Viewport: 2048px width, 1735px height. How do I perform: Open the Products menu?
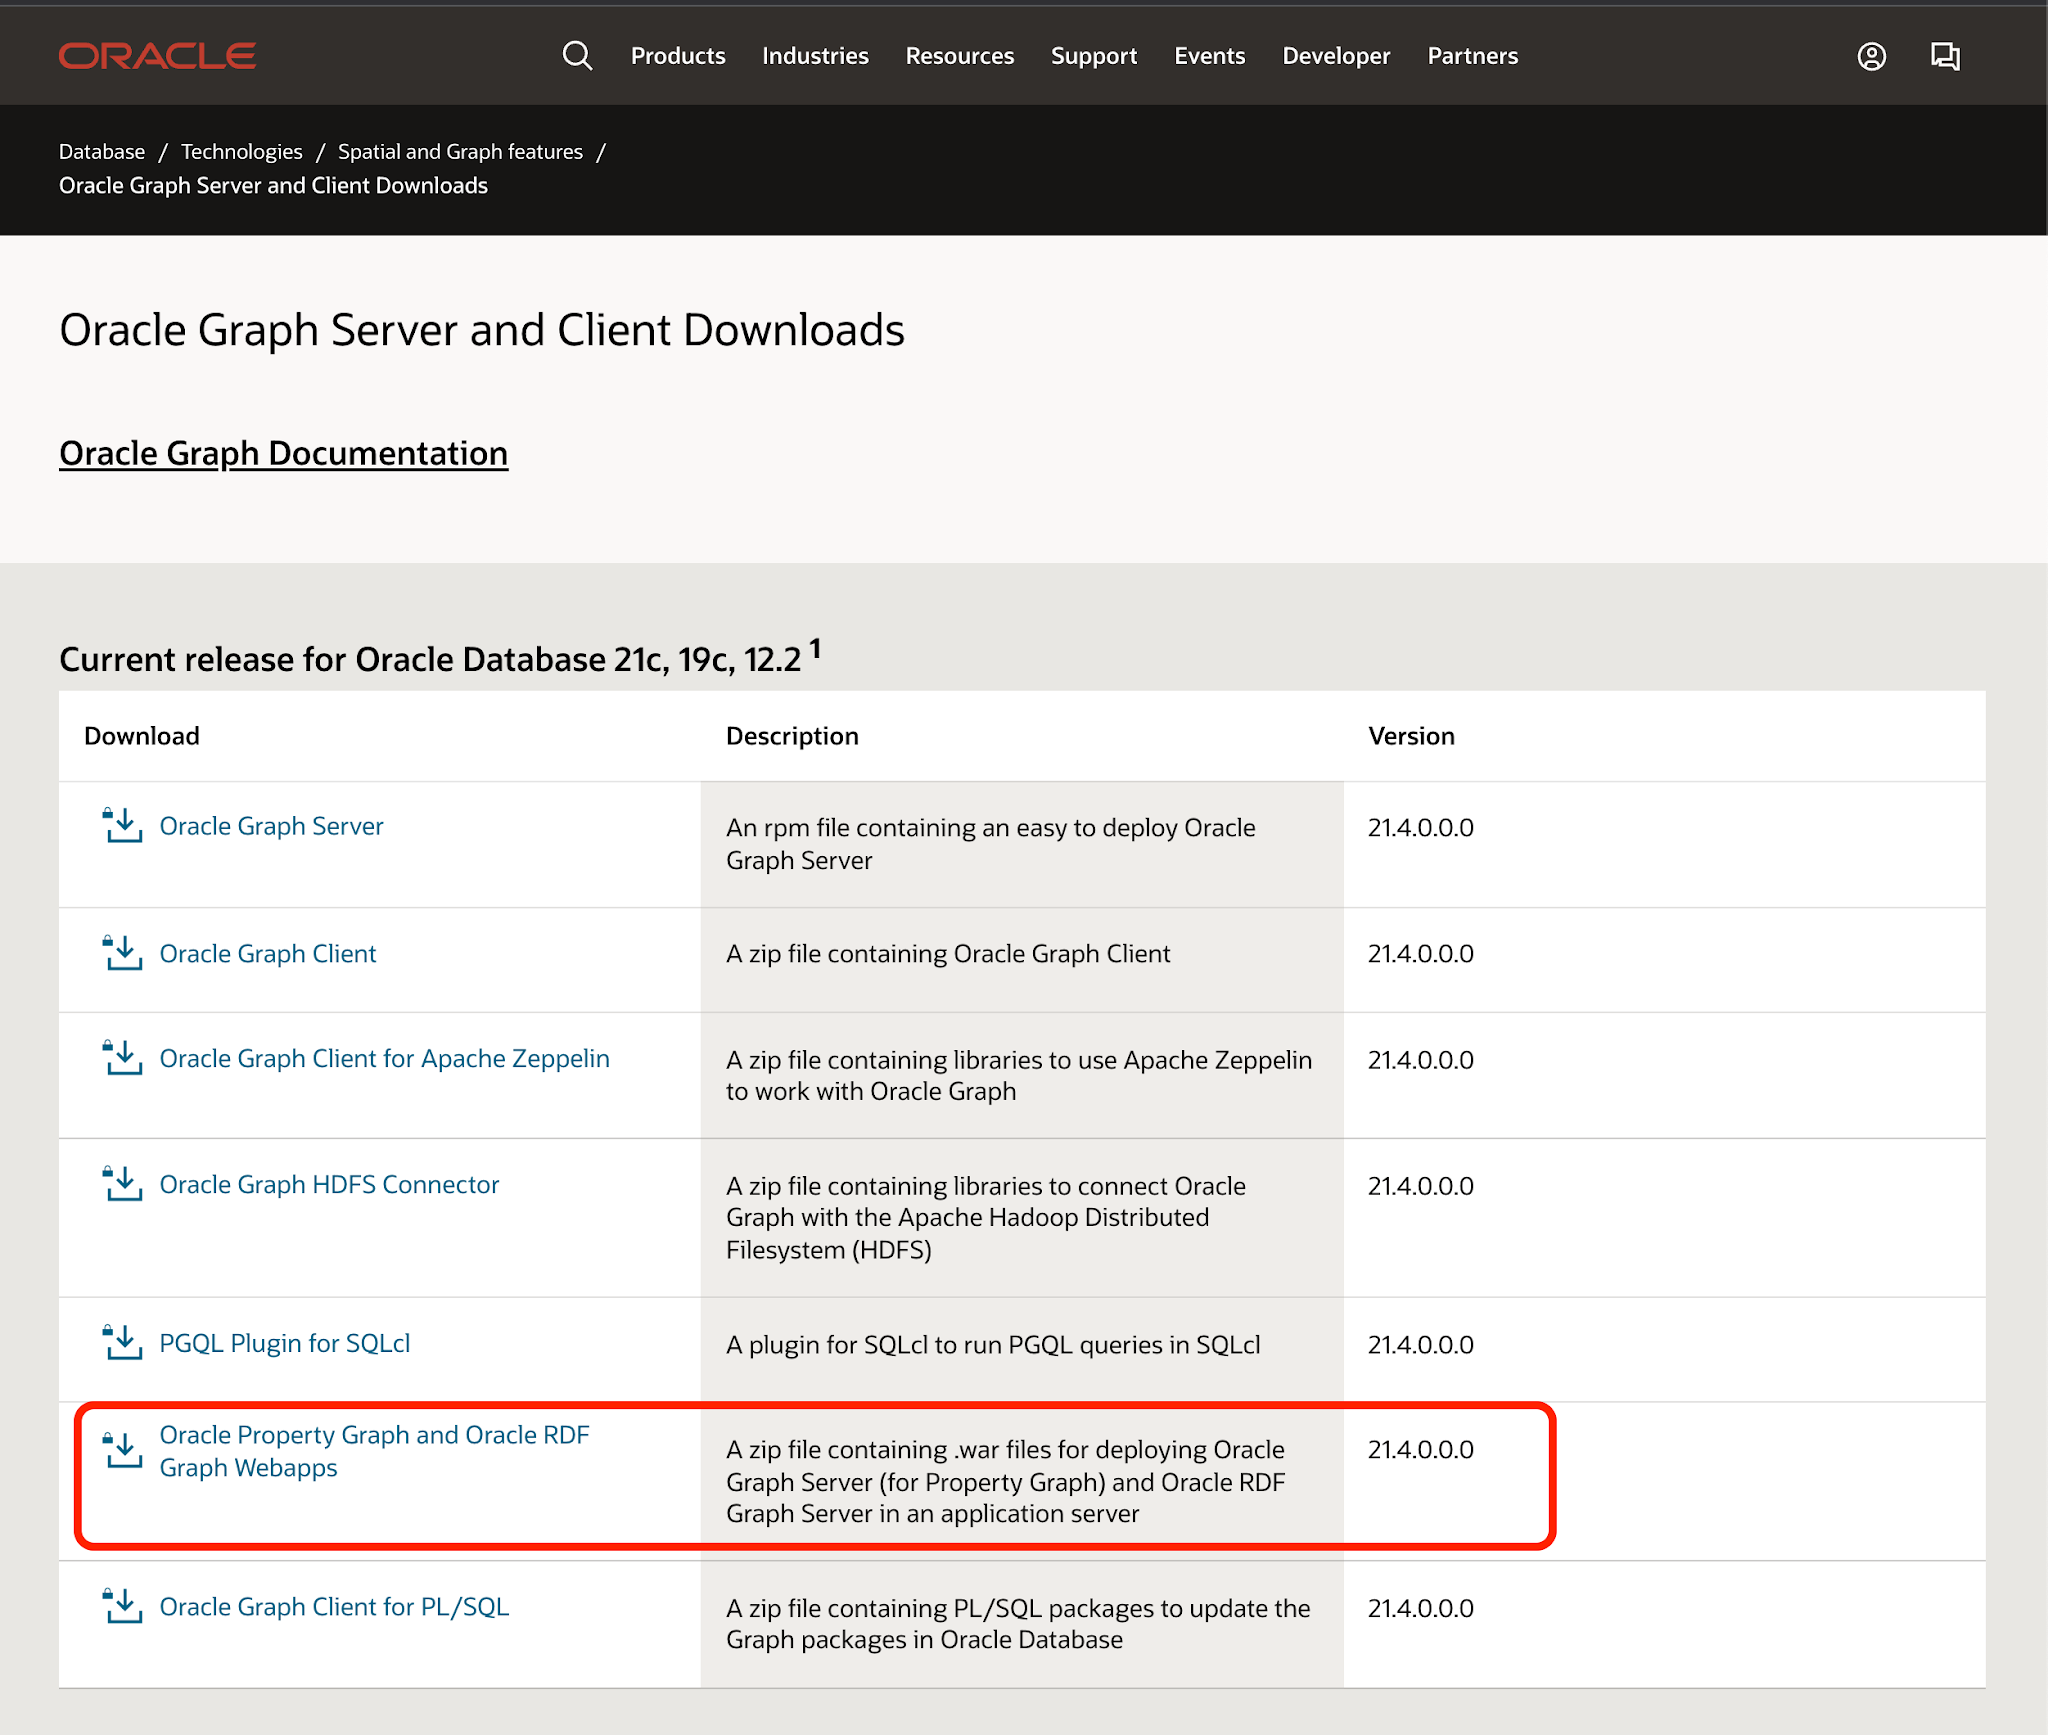pos(678,56)
